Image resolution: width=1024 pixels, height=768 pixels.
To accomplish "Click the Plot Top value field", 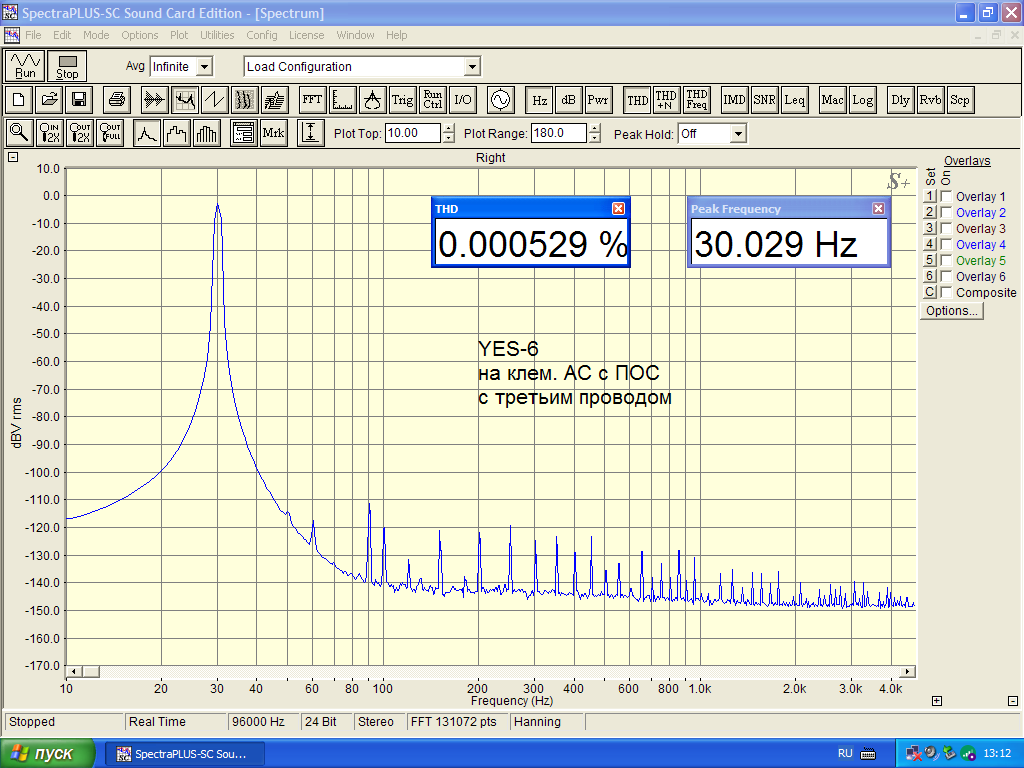I will (x=412, y=133).
